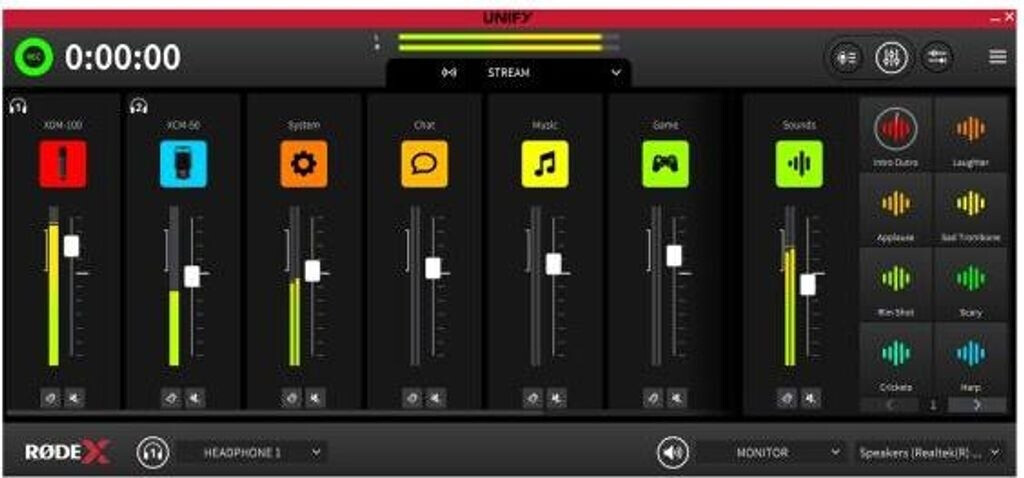Start recording with the green REC button
This screenshot has height=478, width=1024.
click(x=34, y=57)
